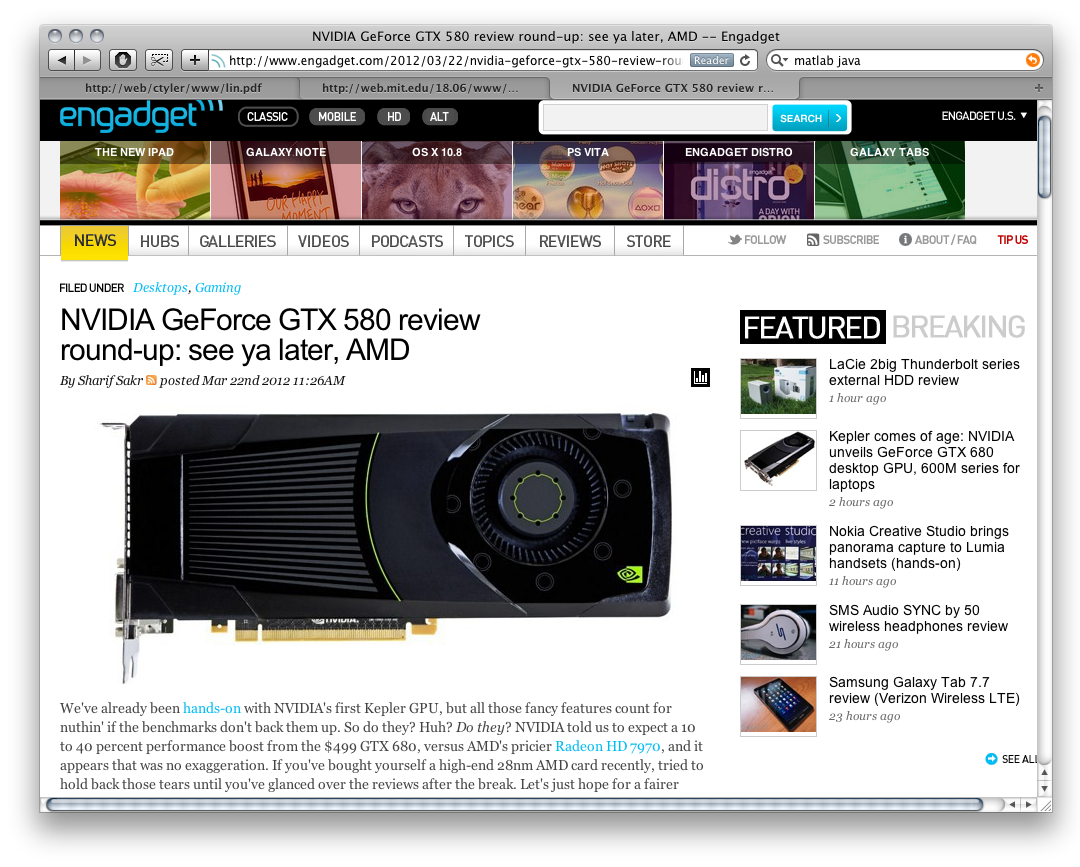Click the Engadget site search field
The height and width of the screenshot is (867, 1080).
[655, 118]
